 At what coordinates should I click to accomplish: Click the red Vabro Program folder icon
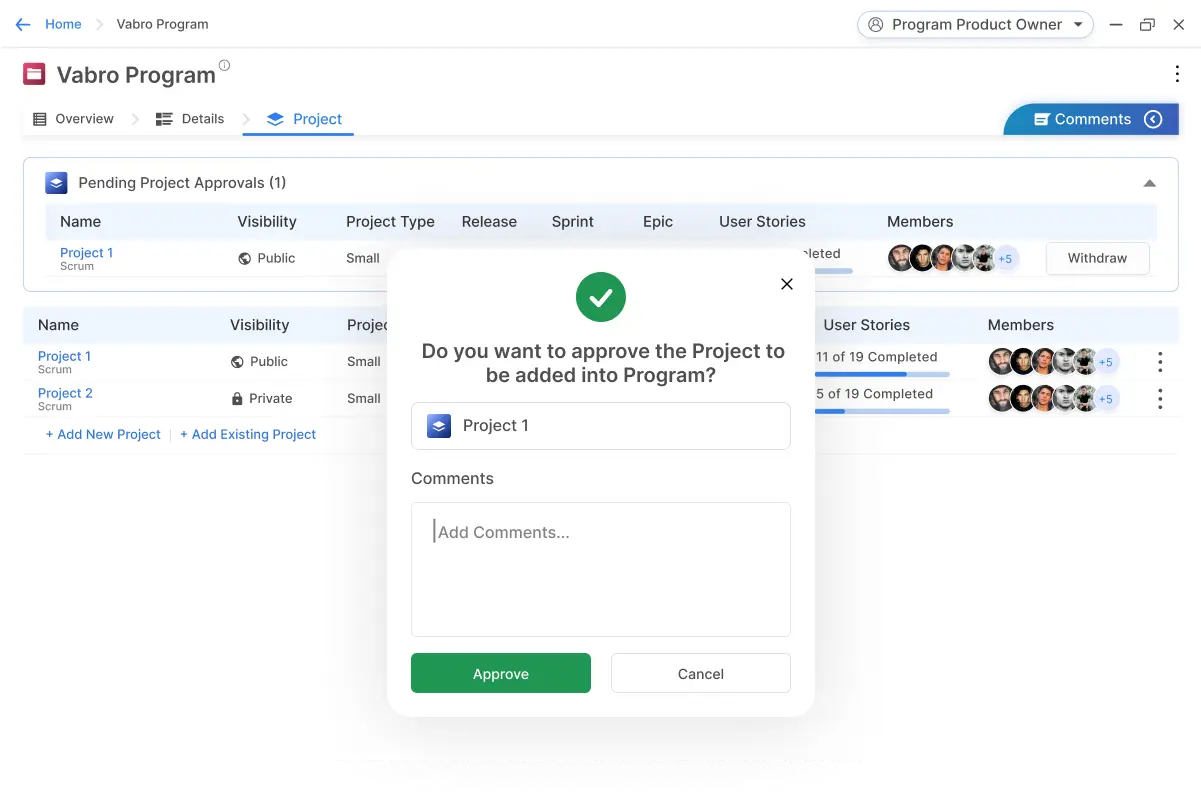34,74
